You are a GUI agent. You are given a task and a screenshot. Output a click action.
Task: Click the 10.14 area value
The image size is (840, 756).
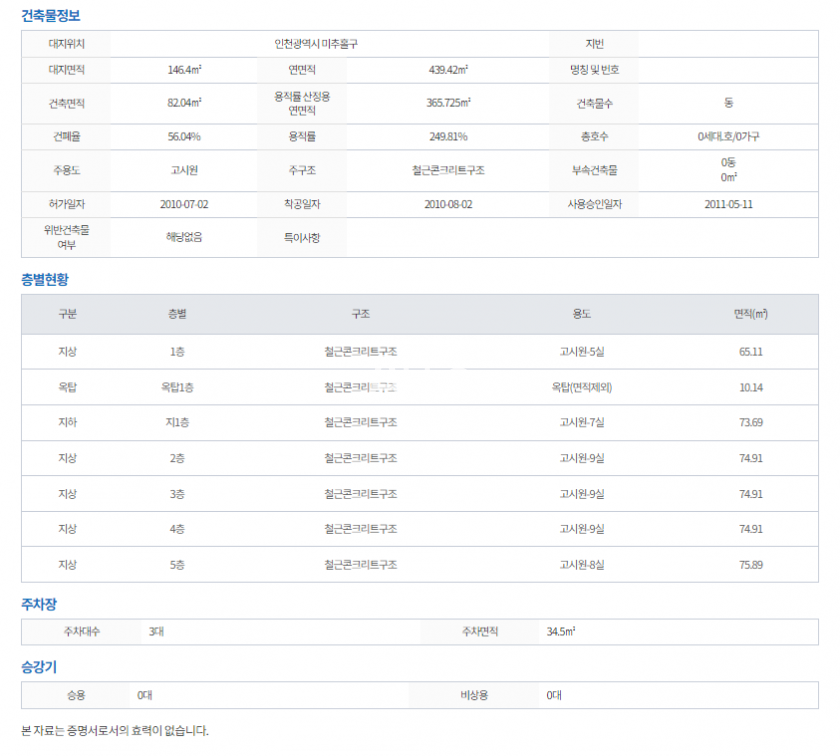(751, 387)
